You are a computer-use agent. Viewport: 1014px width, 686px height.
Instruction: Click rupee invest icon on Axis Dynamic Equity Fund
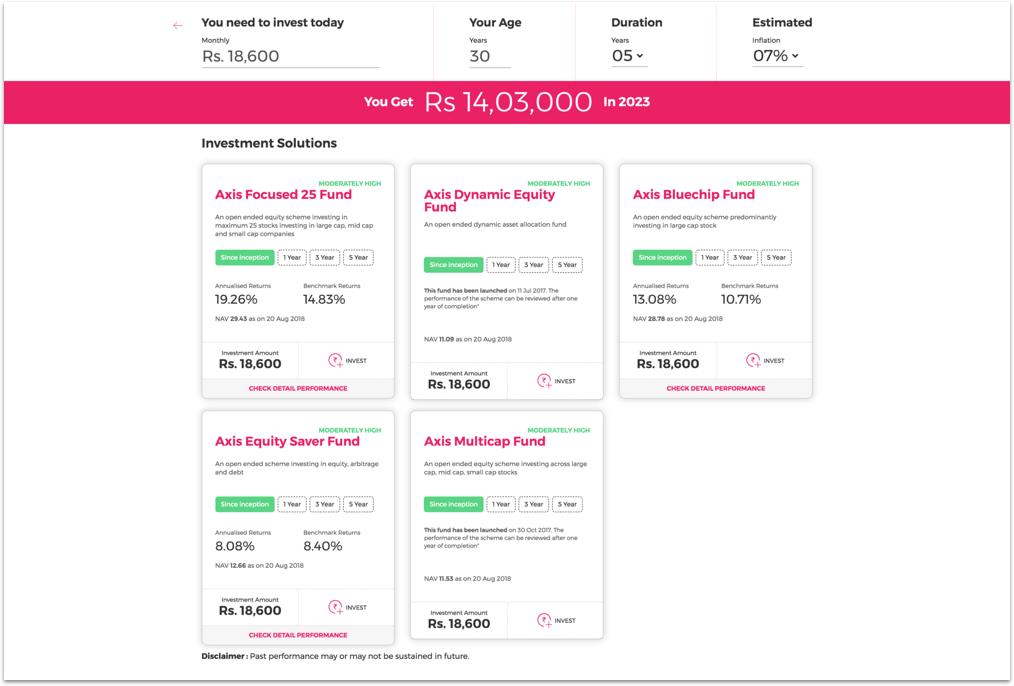[544, 380]
